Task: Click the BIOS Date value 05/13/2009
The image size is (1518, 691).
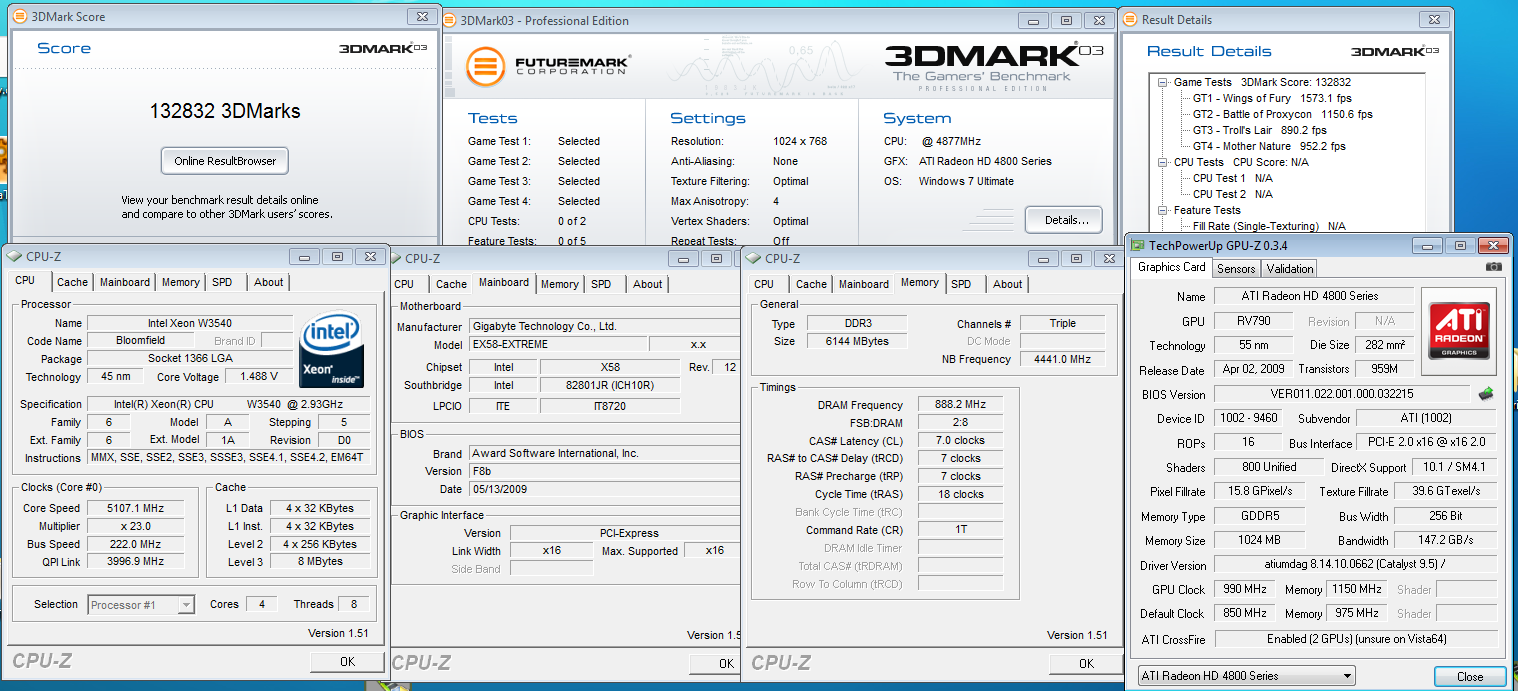Action: coord(604,489)
